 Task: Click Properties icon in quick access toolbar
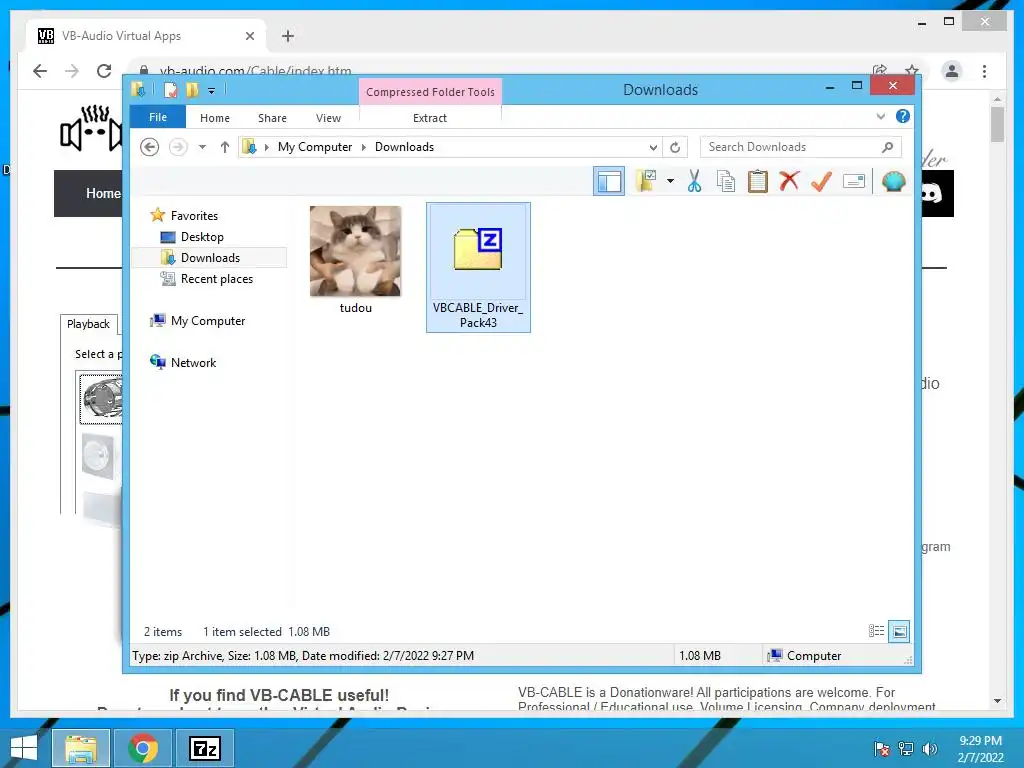click(x=170, y=89)
